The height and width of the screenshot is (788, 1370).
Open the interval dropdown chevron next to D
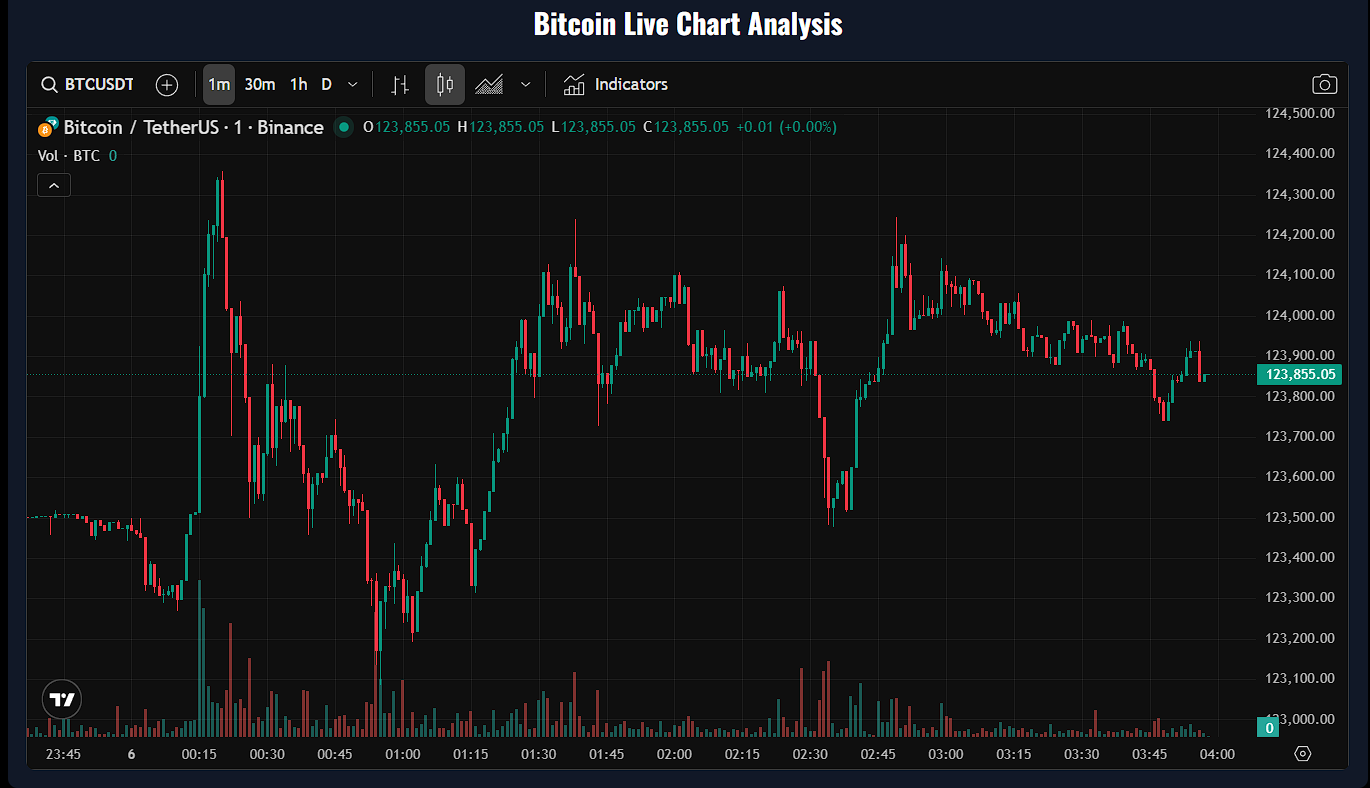click(x=351, y=84)
